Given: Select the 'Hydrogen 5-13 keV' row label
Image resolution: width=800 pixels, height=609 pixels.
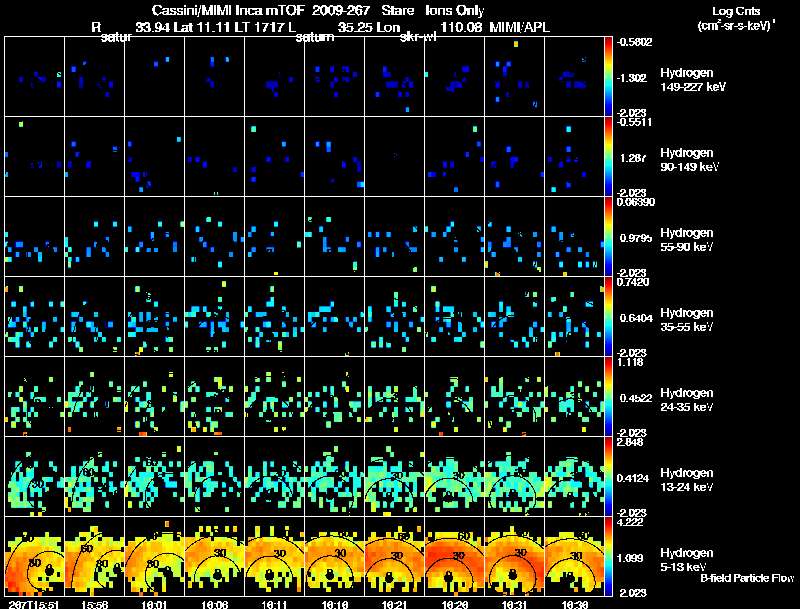Looking at the screenshot, I should (687, 560).
